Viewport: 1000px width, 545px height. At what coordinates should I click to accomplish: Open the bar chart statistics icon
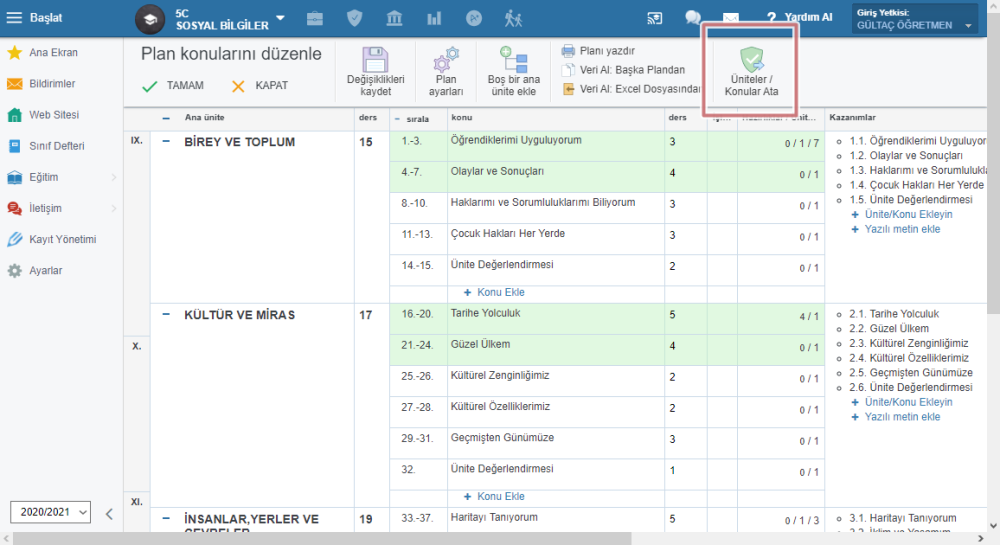point(434,18)
